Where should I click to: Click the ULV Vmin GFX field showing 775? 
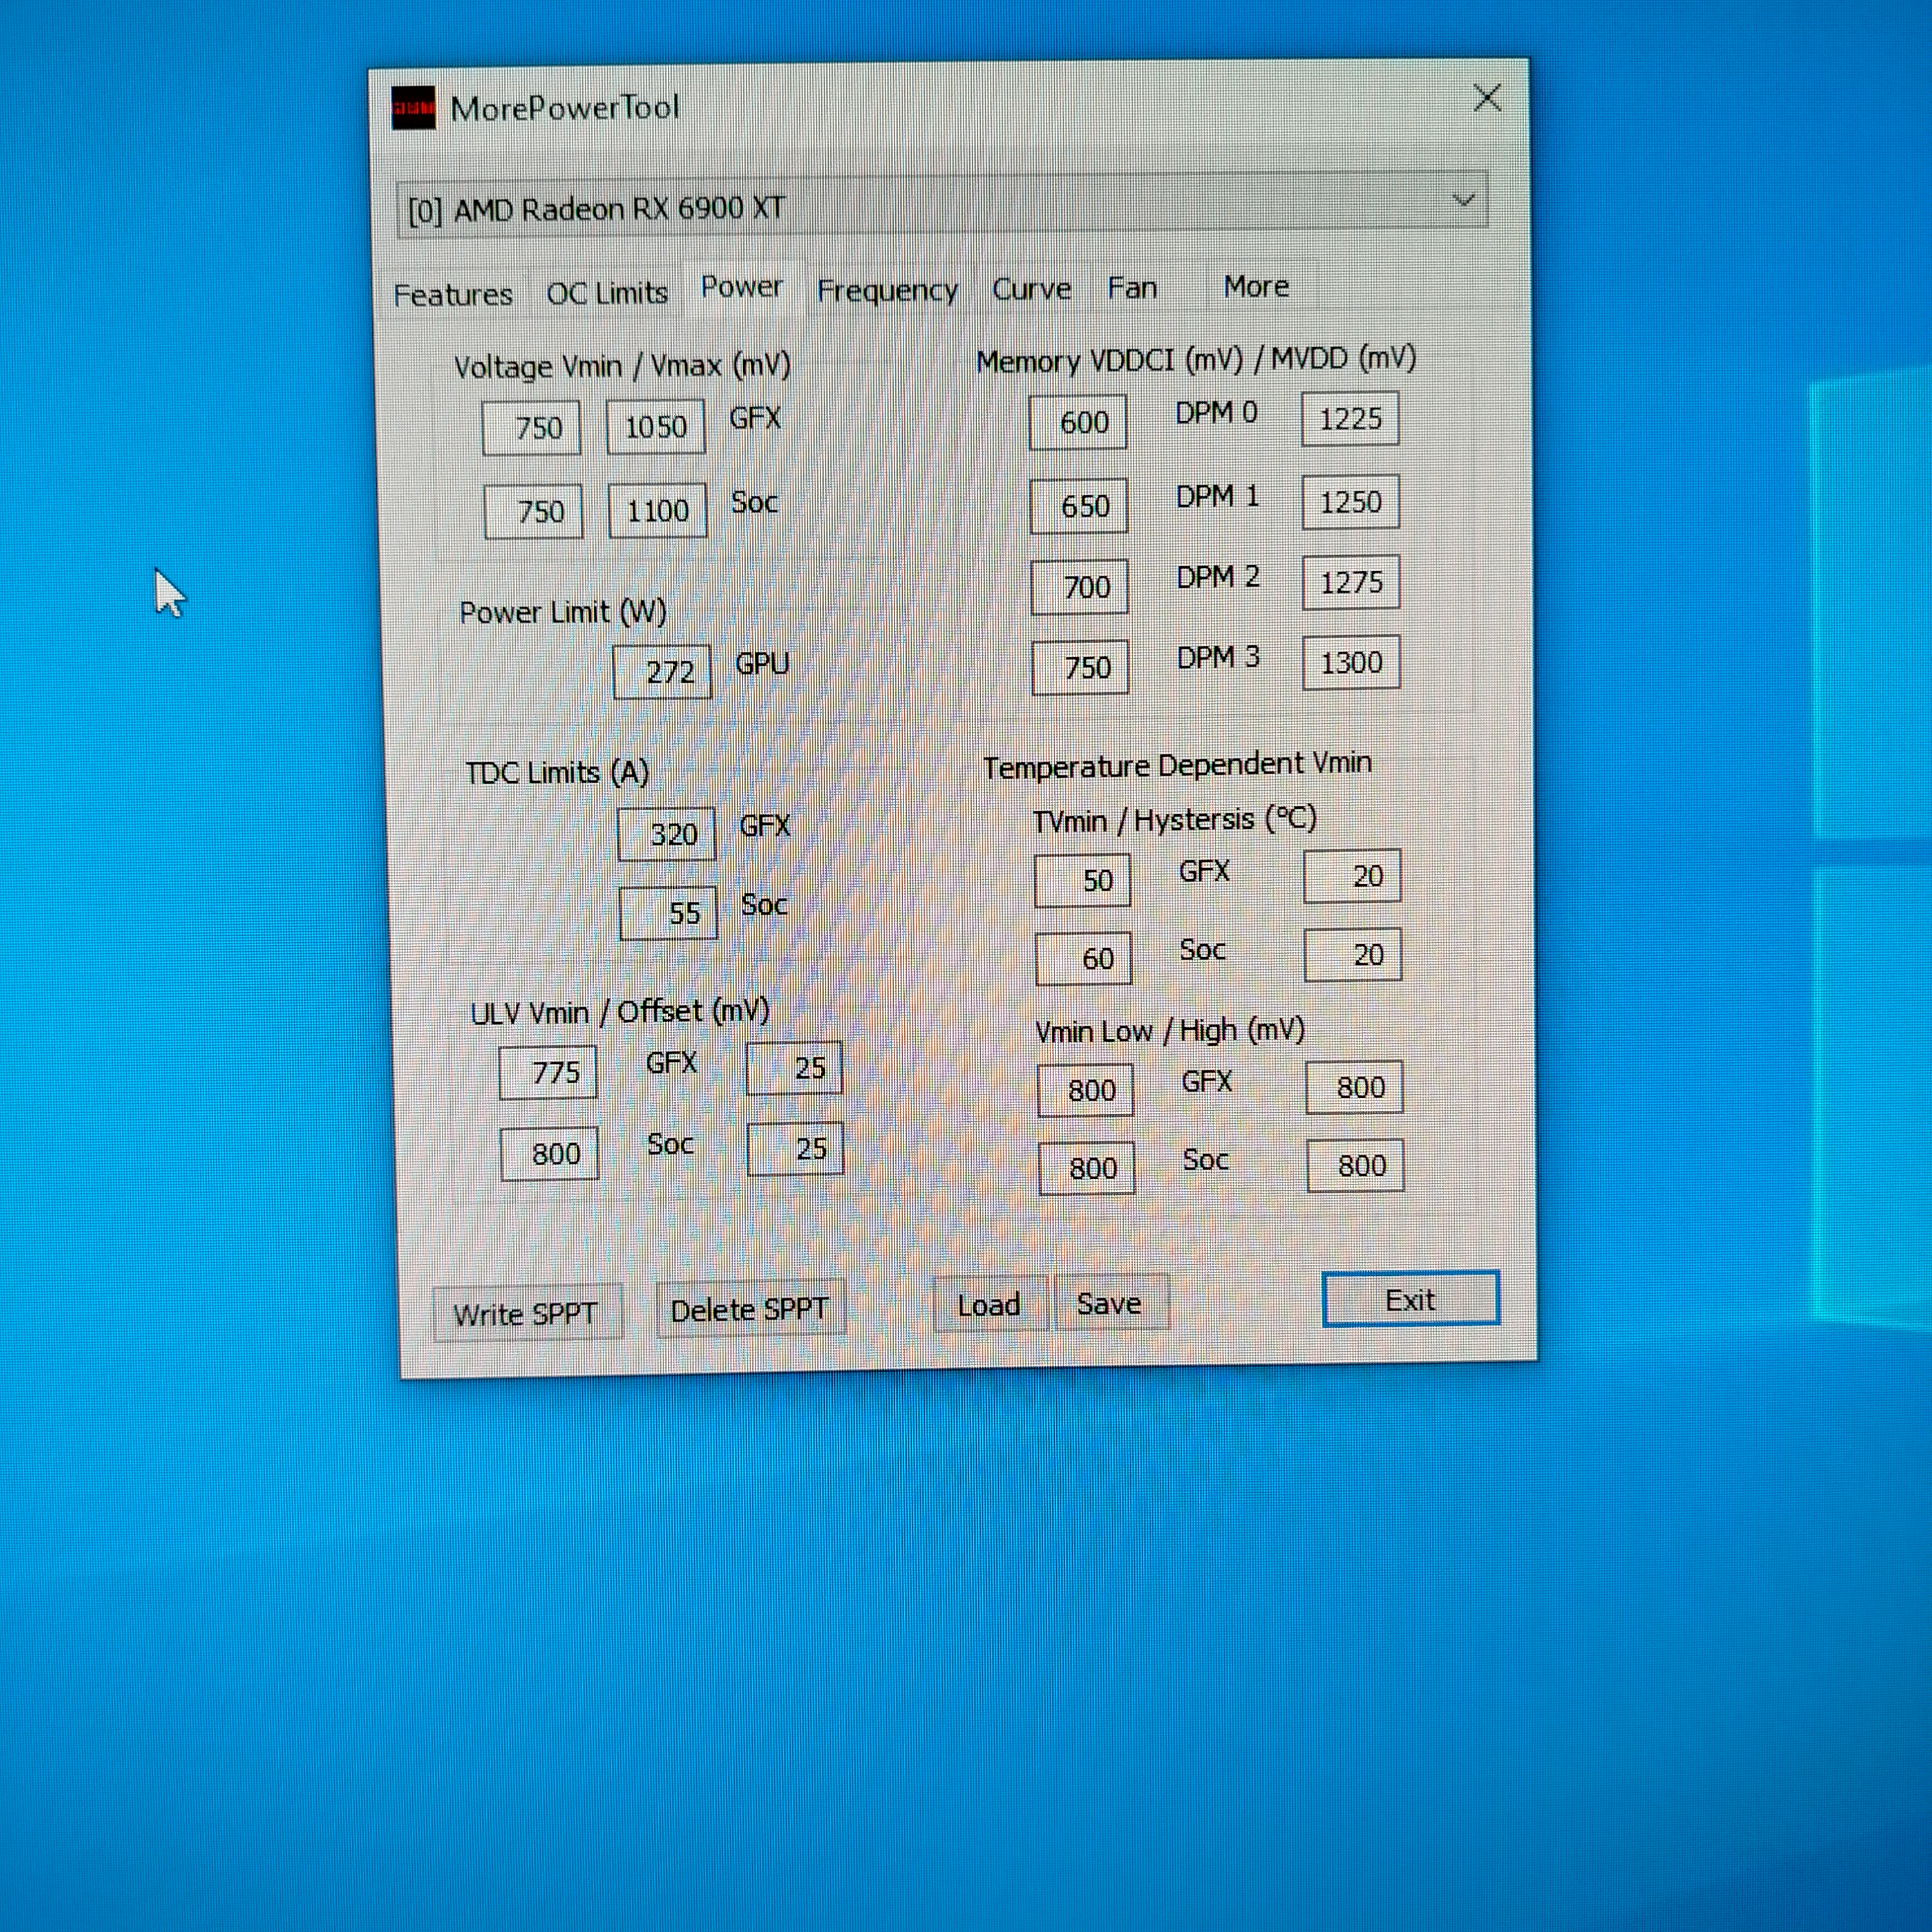pos(548,1073)
